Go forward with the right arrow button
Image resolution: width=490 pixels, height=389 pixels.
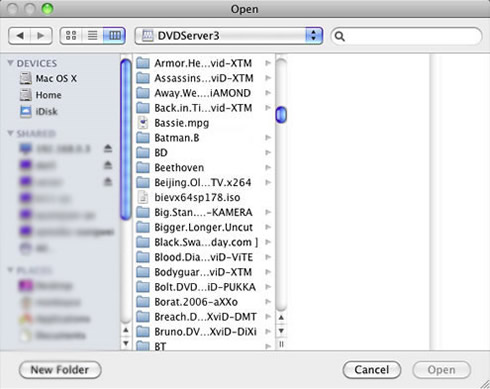tap(41, 36)
